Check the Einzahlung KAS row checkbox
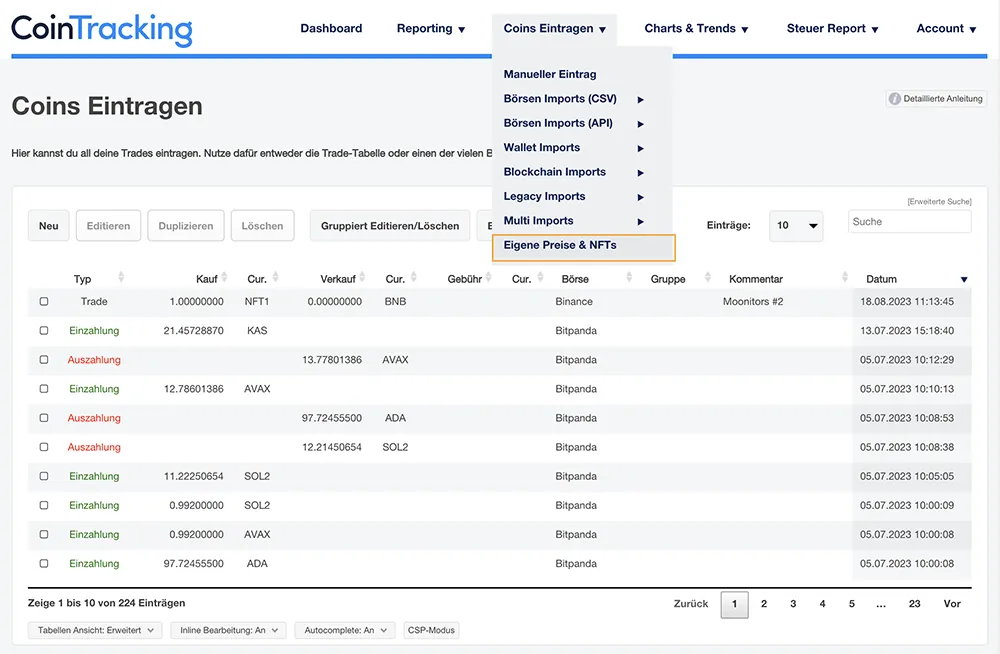Viewport: 1000px width, 654px height. [x=44, y=331]
